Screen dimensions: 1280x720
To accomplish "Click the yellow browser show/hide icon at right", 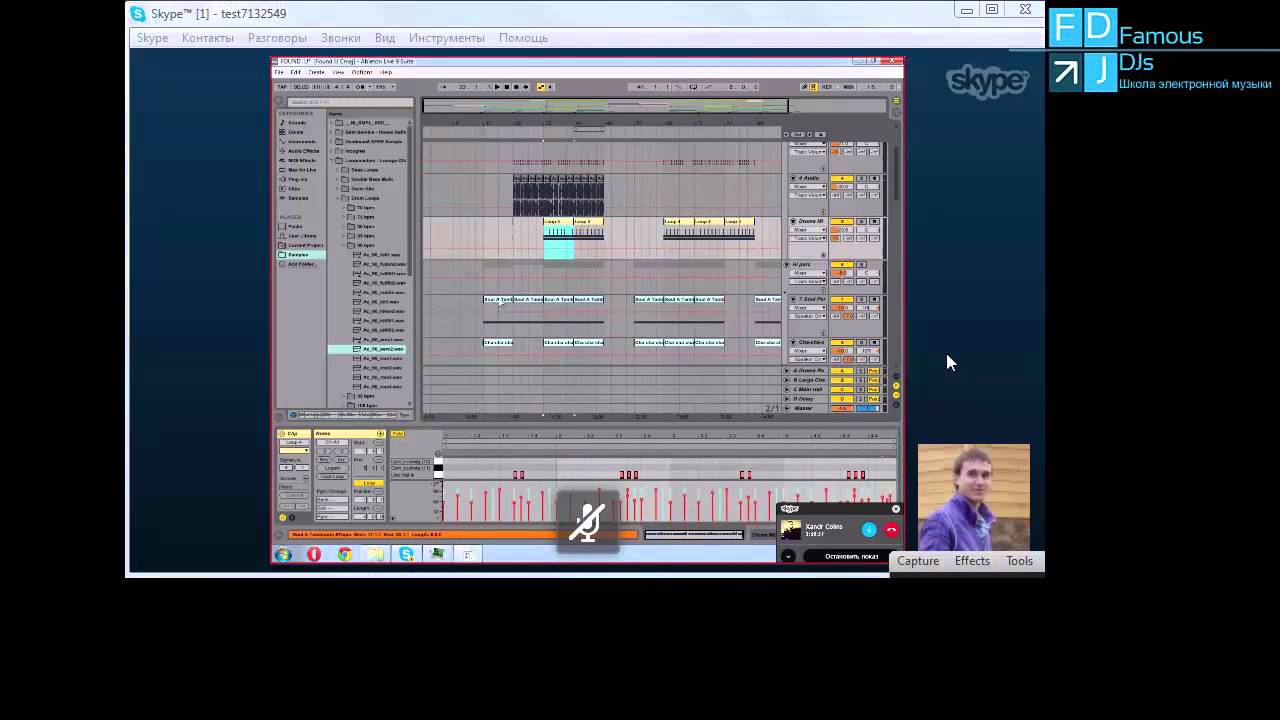I will click(896, 101).
